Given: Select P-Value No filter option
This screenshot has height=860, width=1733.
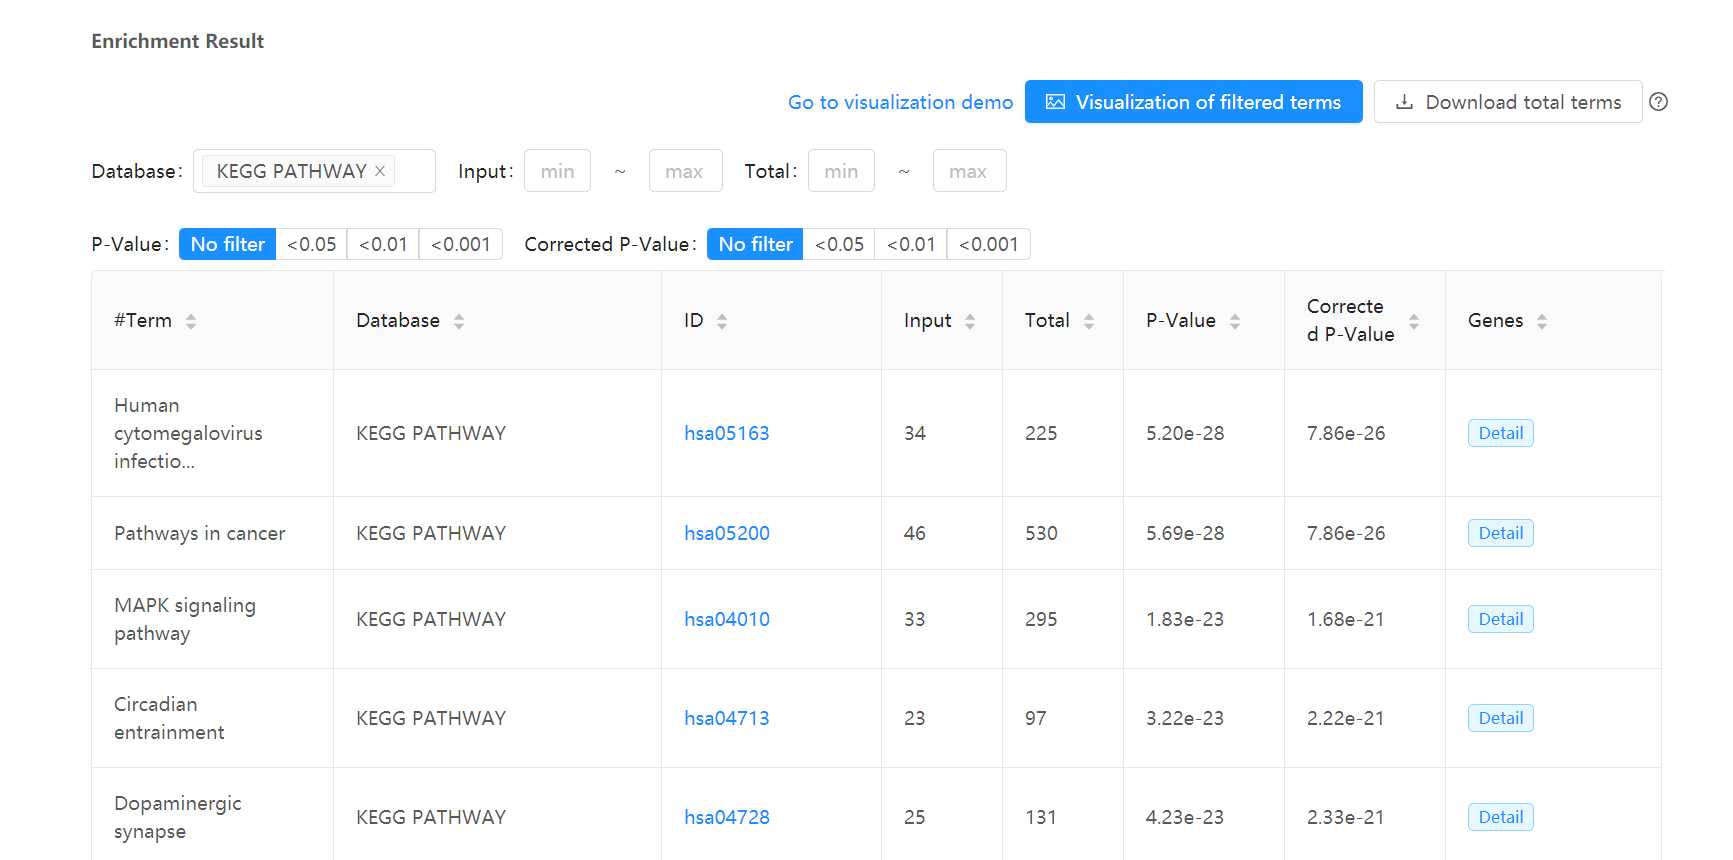Looking at the screenshot, I should tap(227, 244).
